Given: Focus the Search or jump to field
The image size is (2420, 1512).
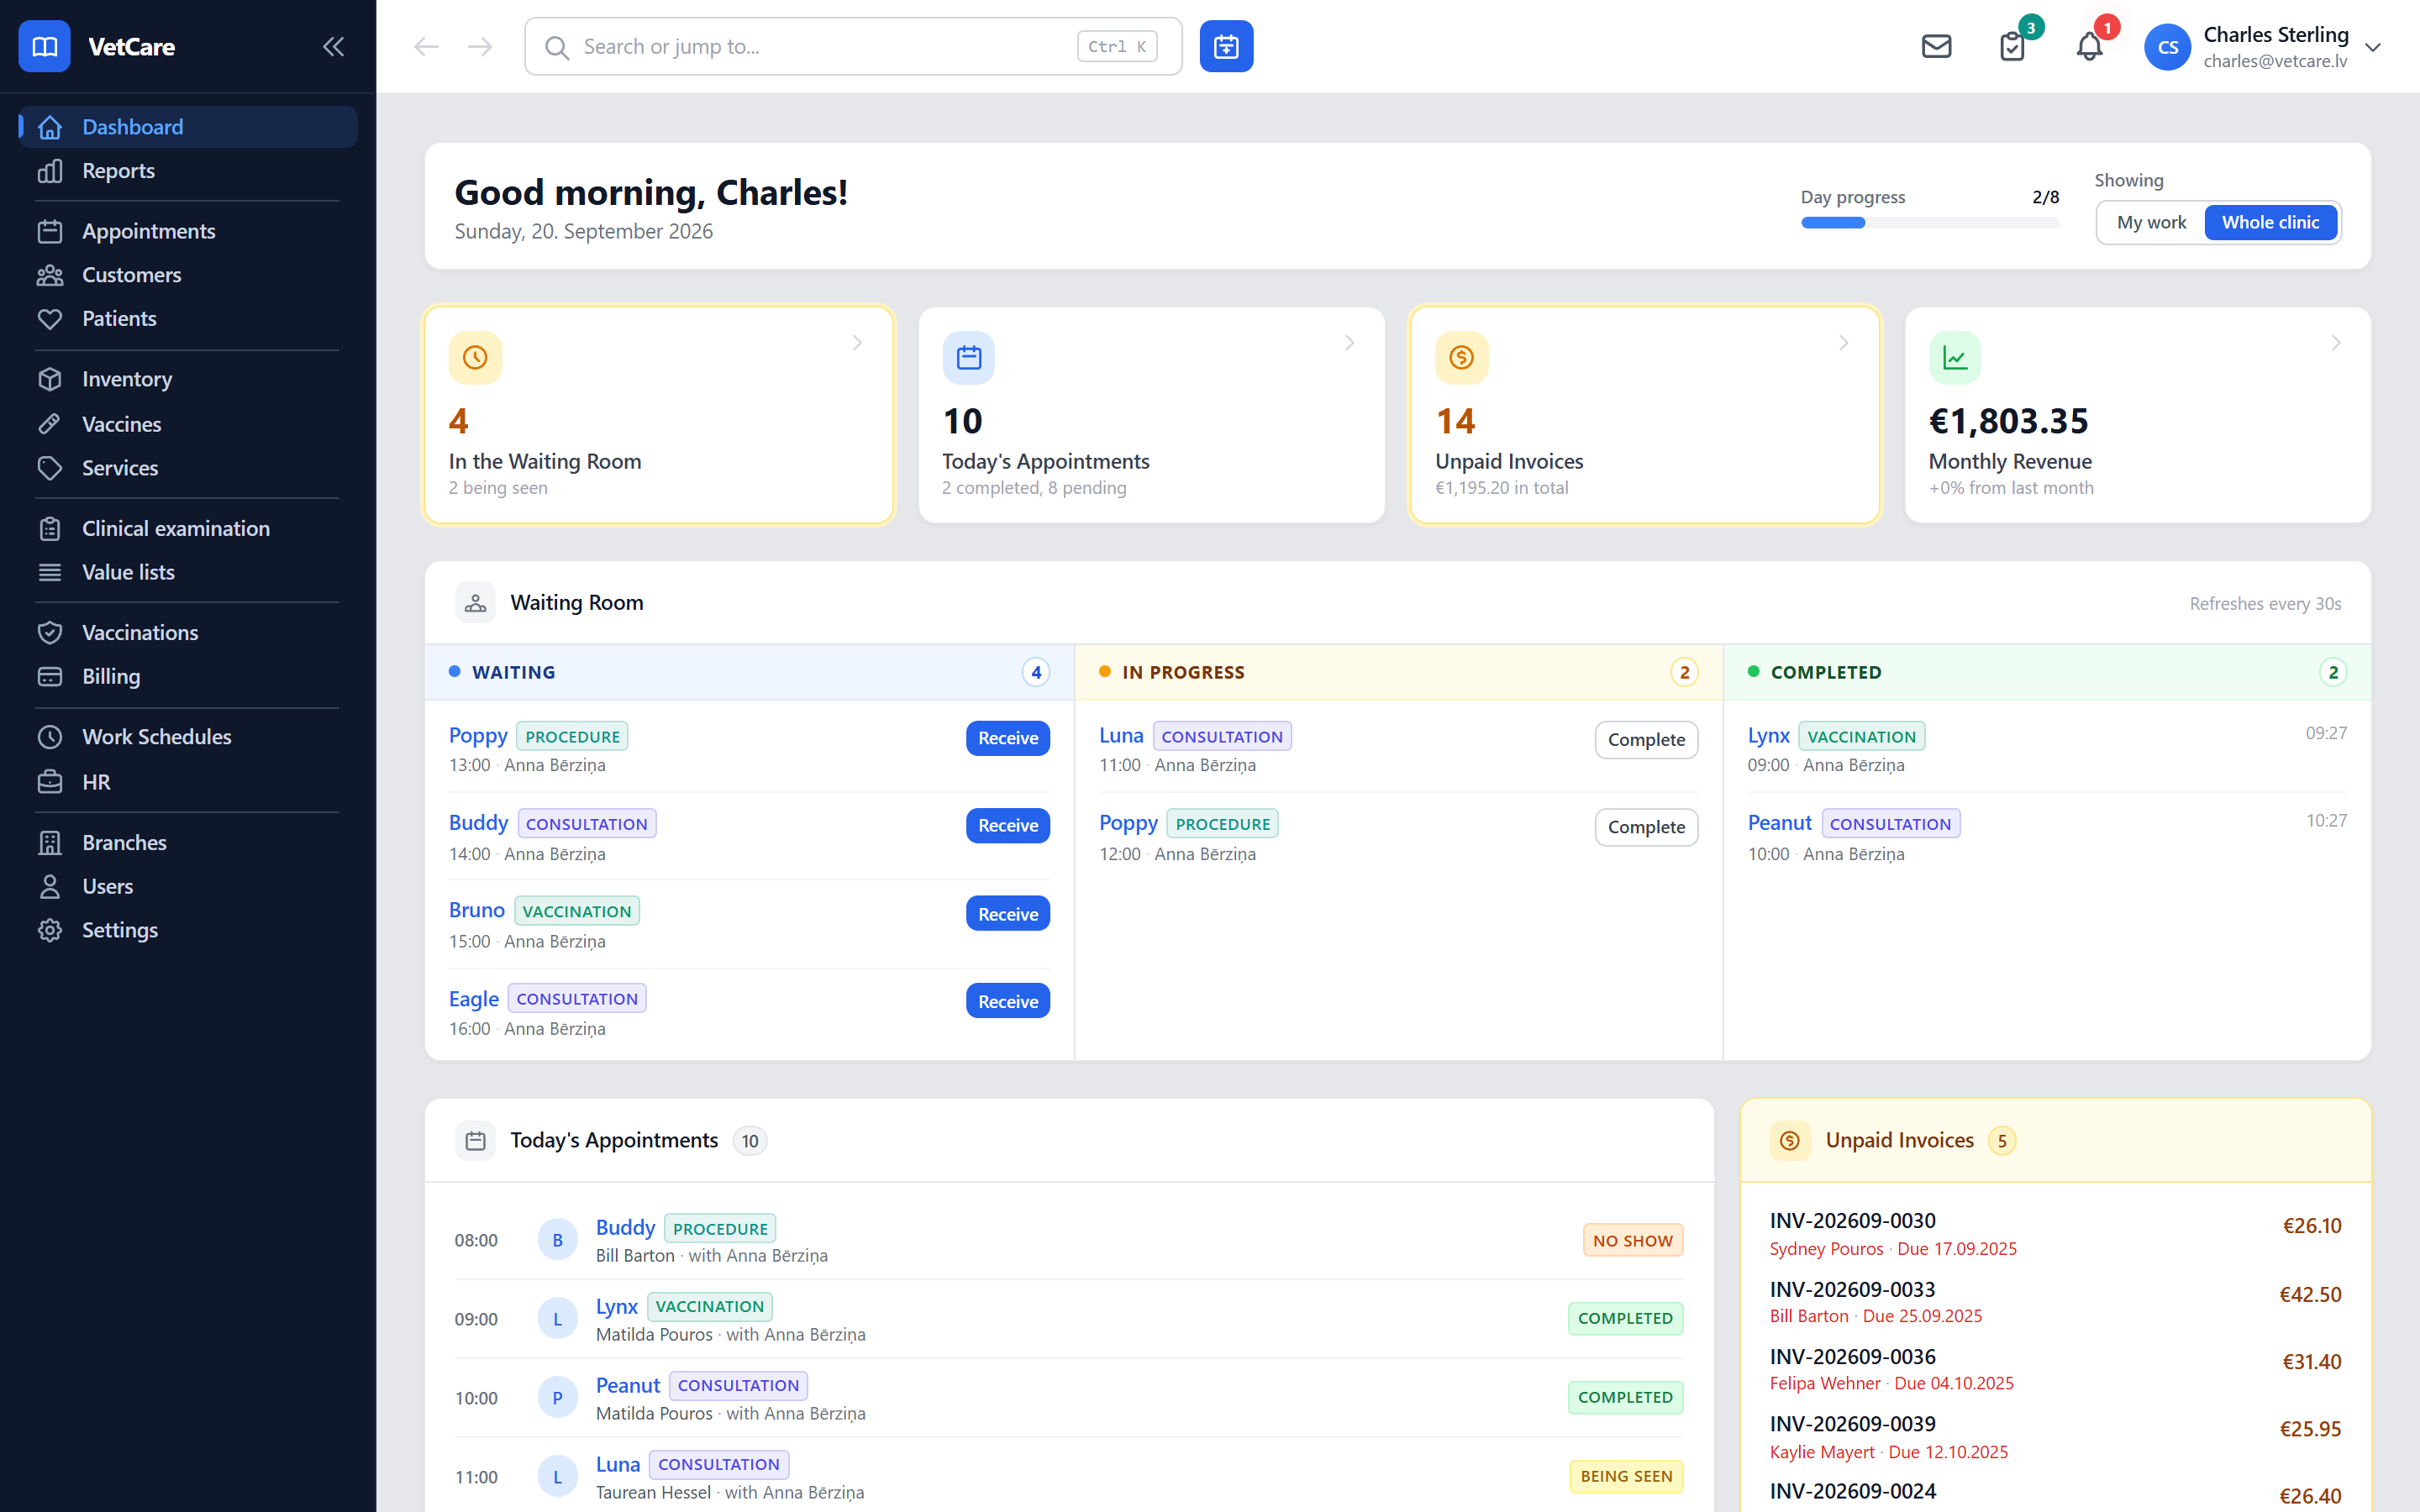Looking at the screenshot, I should [x=853, y=46].
